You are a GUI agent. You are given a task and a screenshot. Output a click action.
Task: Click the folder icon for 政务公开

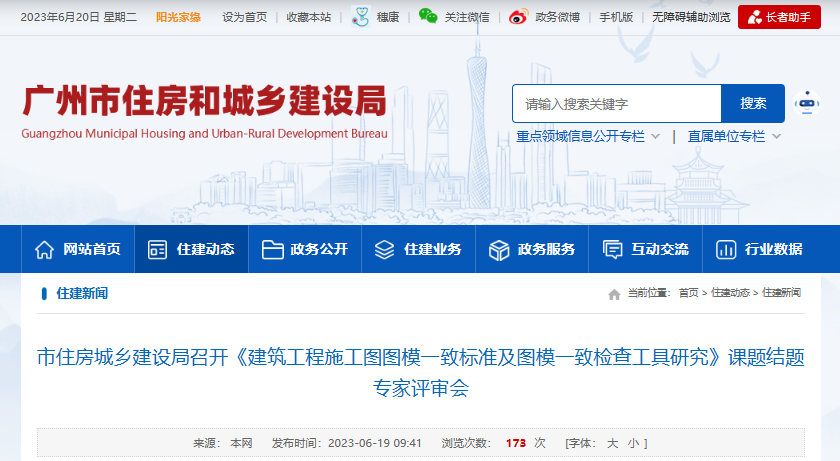[x=272, y=249]
